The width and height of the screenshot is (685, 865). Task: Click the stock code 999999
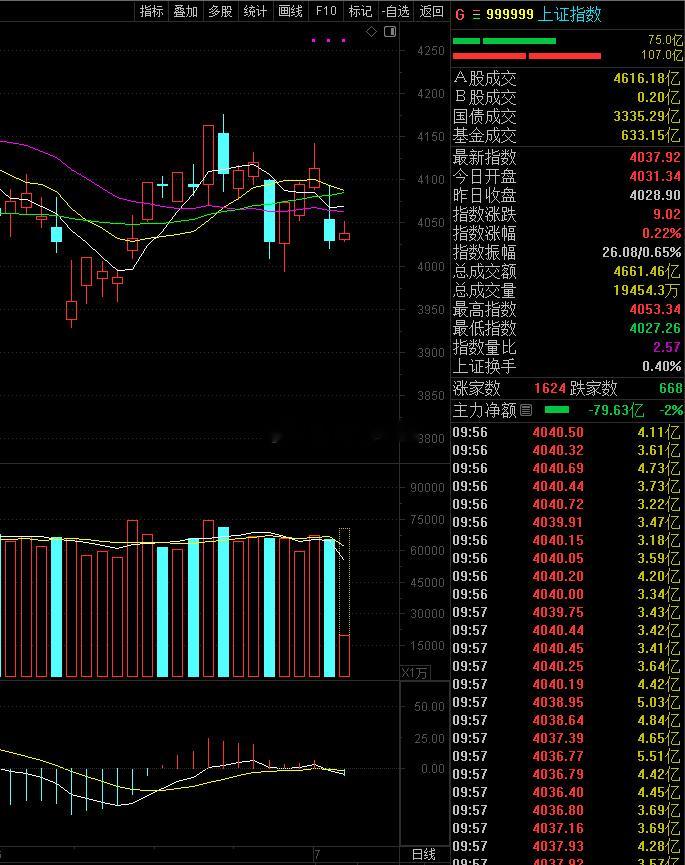(510, 14)
